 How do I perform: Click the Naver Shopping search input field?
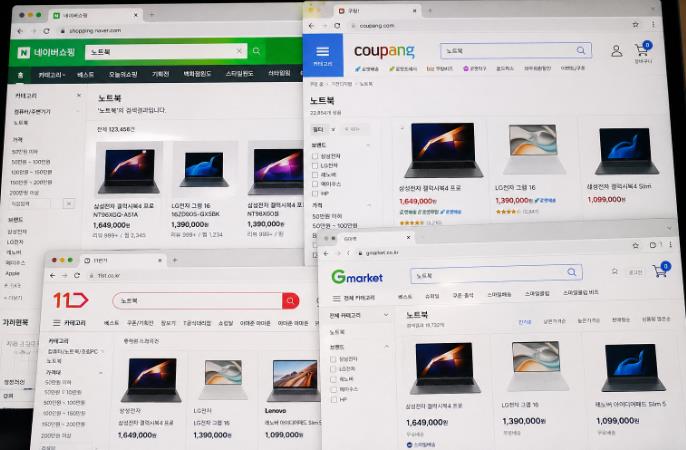coord(166,52)
